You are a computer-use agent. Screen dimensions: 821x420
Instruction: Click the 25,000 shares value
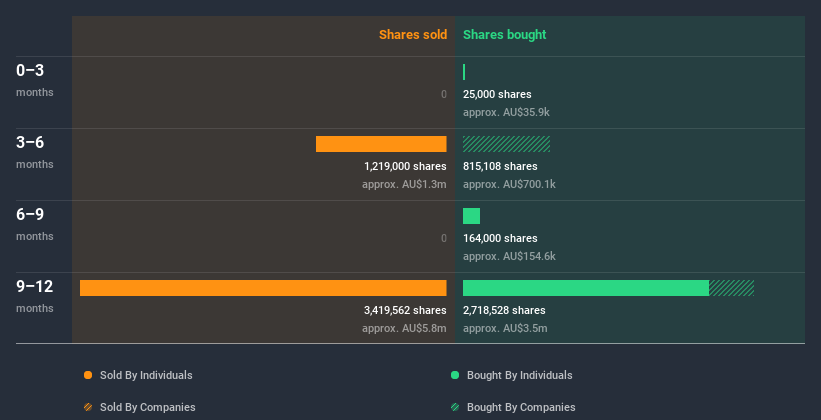point(497,94)
